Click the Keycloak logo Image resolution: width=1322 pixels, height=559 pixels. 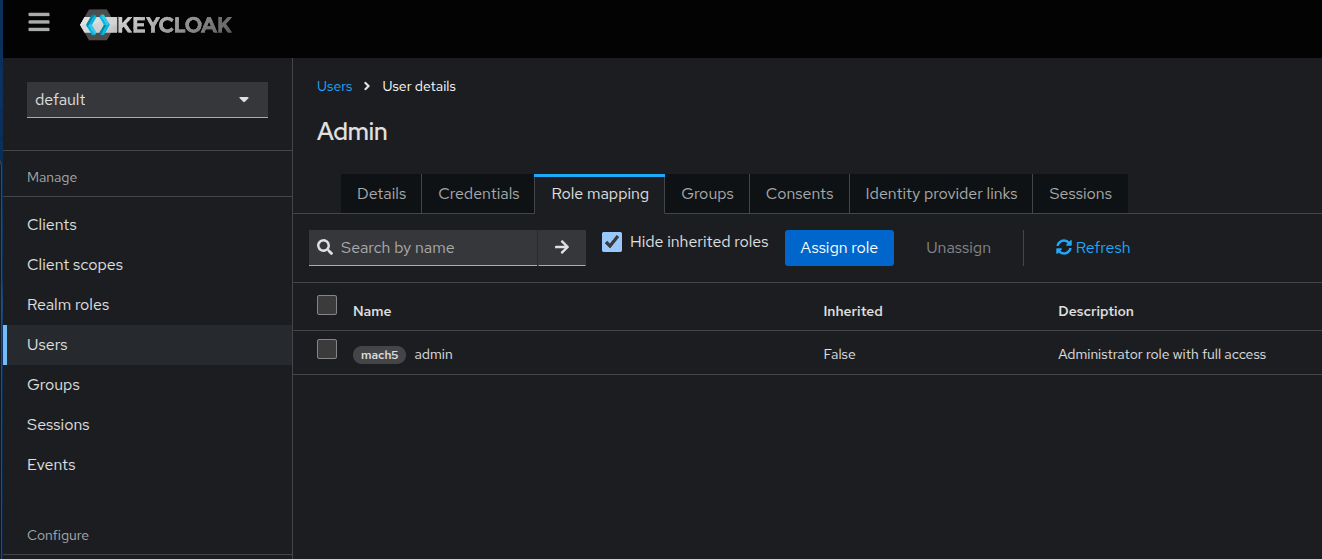point(156,25)
